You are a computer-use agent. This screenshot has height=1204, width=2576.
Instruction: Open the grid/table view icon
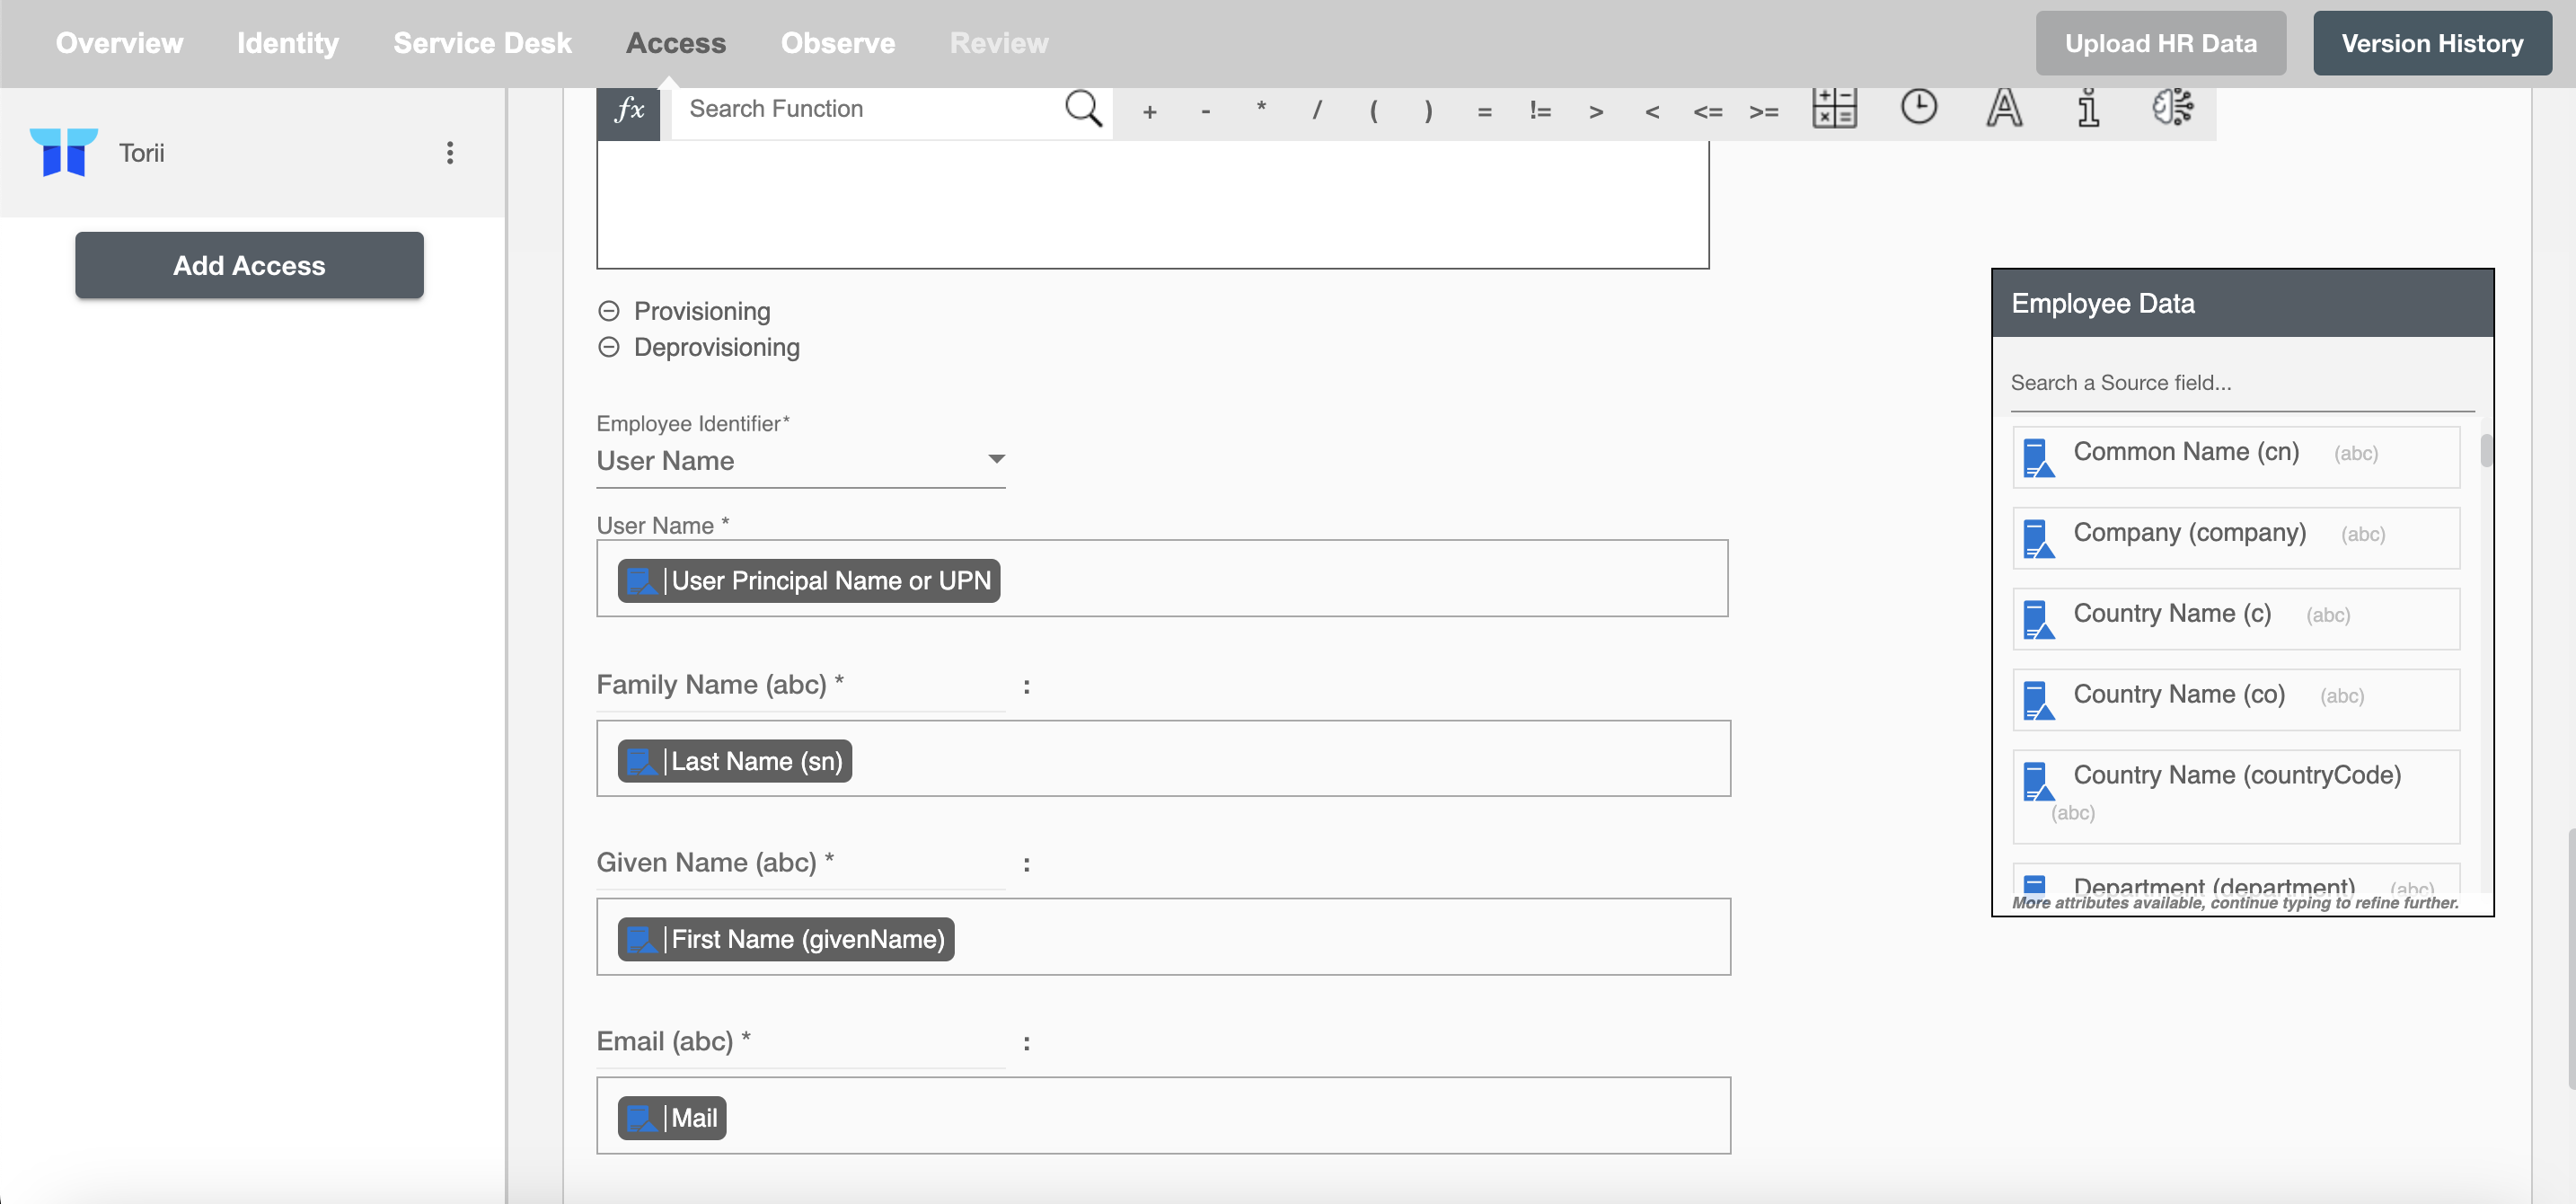1833,107
